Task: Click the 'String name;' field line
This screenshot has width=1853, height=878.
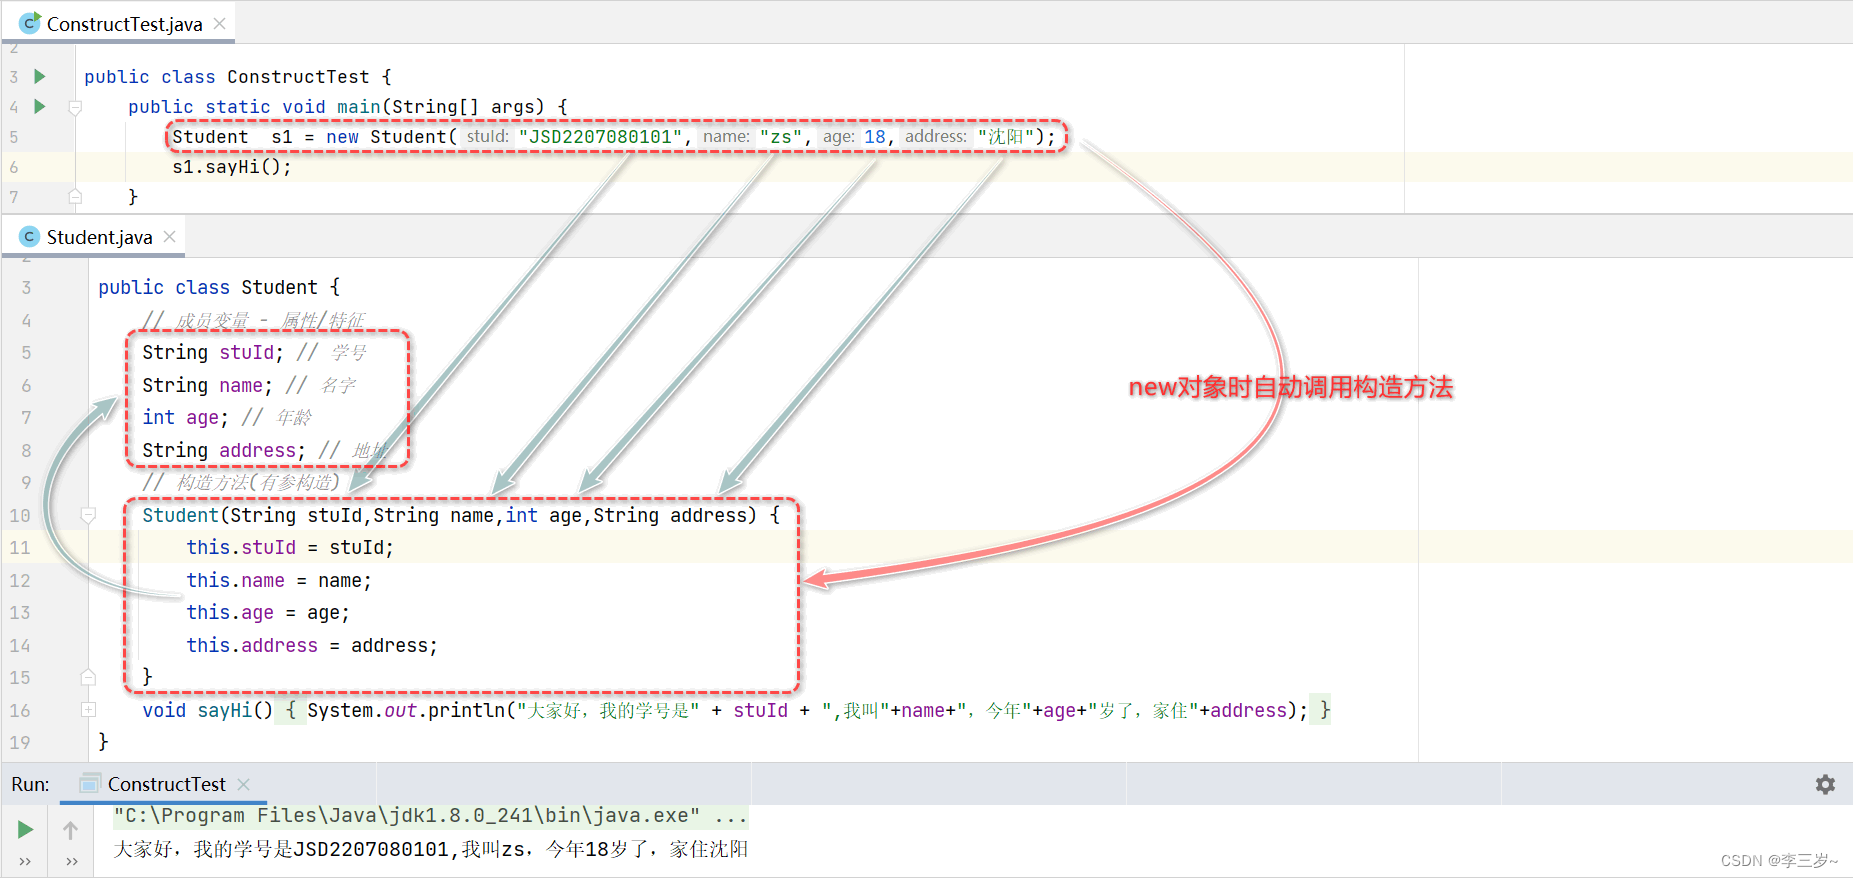Action: pyautogui.click(x=207, y=386)
